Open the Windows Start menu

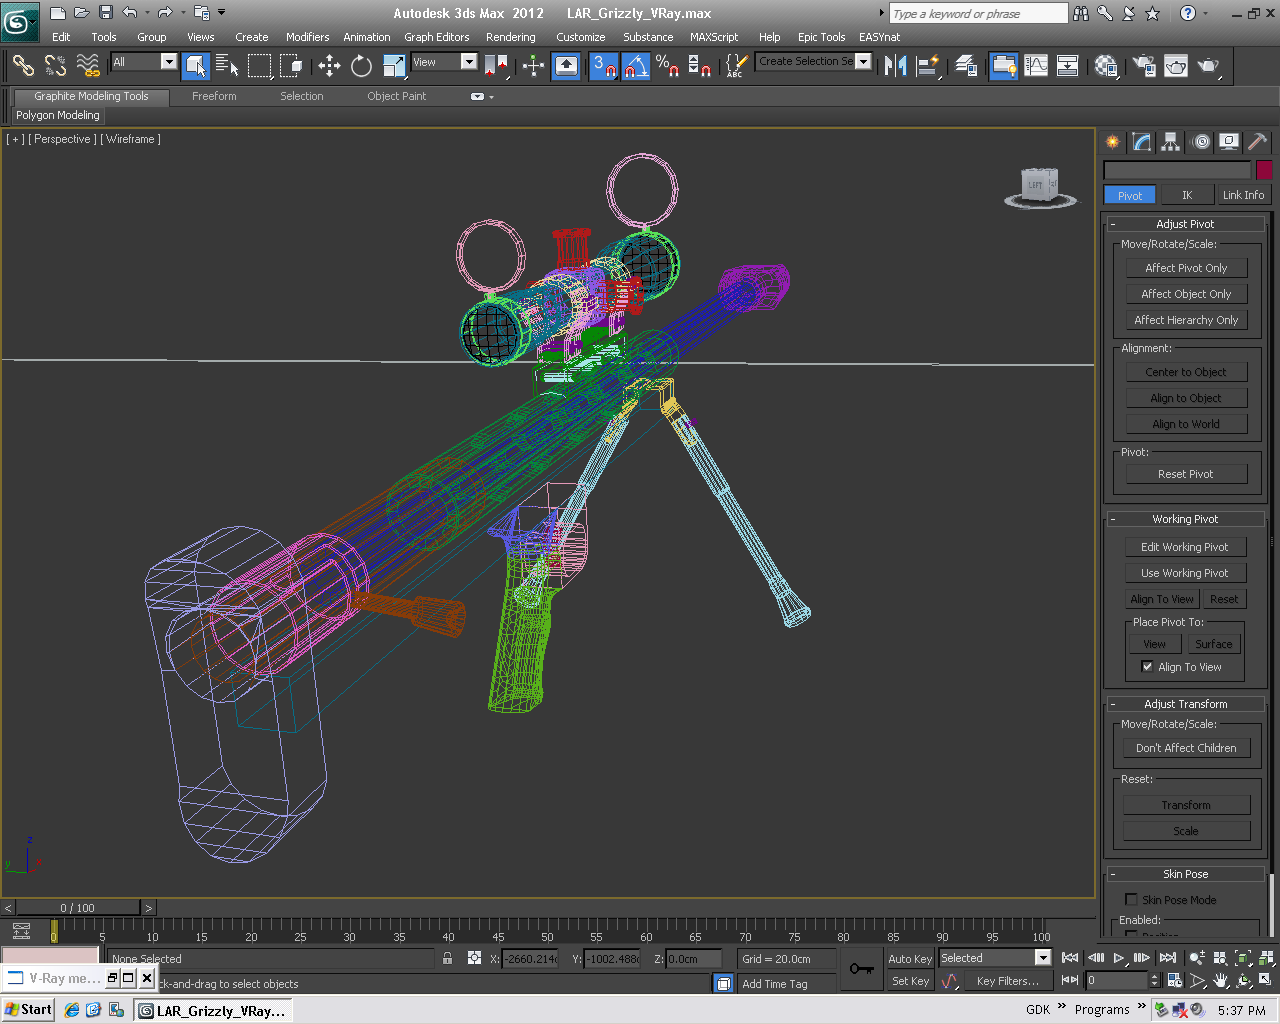pyautogui.click(x=28, y=1010)
